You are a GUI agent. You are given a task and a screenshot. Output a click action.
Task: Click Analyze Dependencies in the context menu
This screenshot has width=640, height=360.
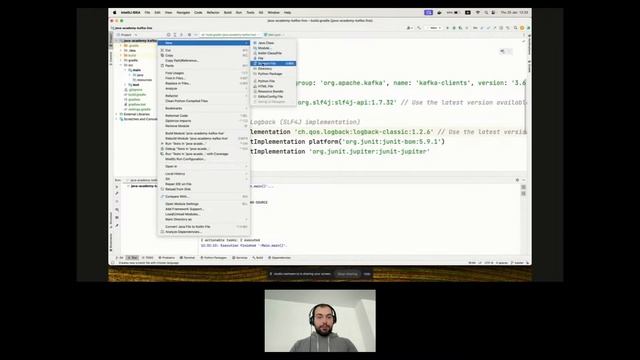pyautogui.click(x=204, y=232)
